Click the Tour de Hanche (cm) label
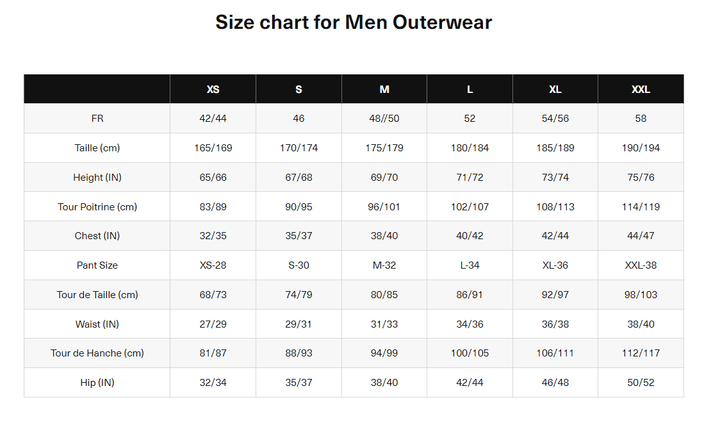Screen dimensions: 720x427 (97, 353)
